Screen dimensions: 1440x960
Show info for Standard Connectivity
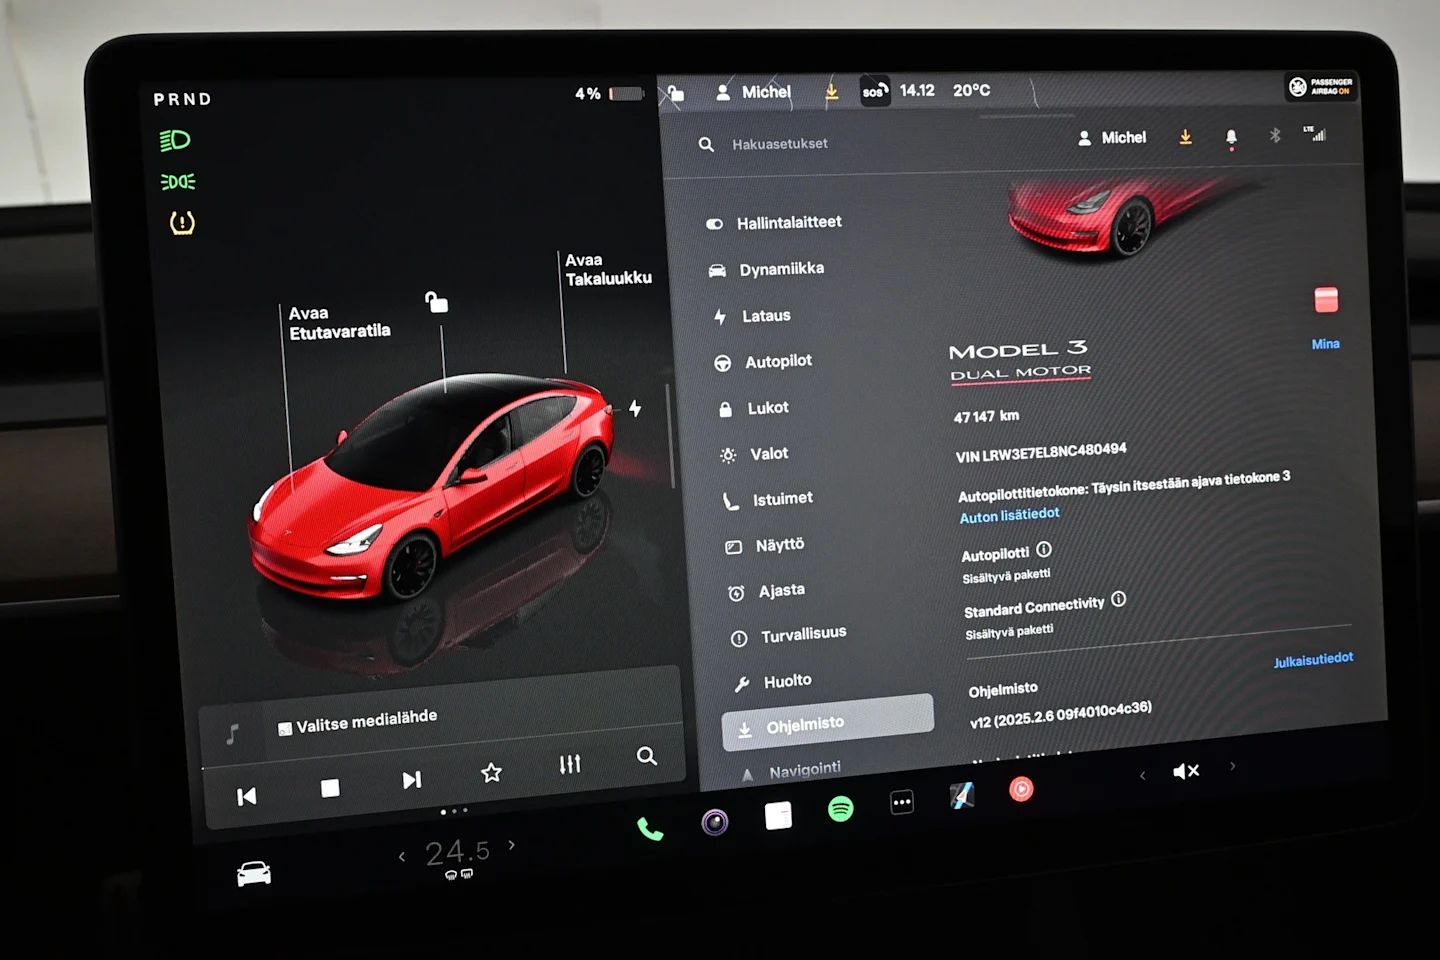(x=1118, y=599)
